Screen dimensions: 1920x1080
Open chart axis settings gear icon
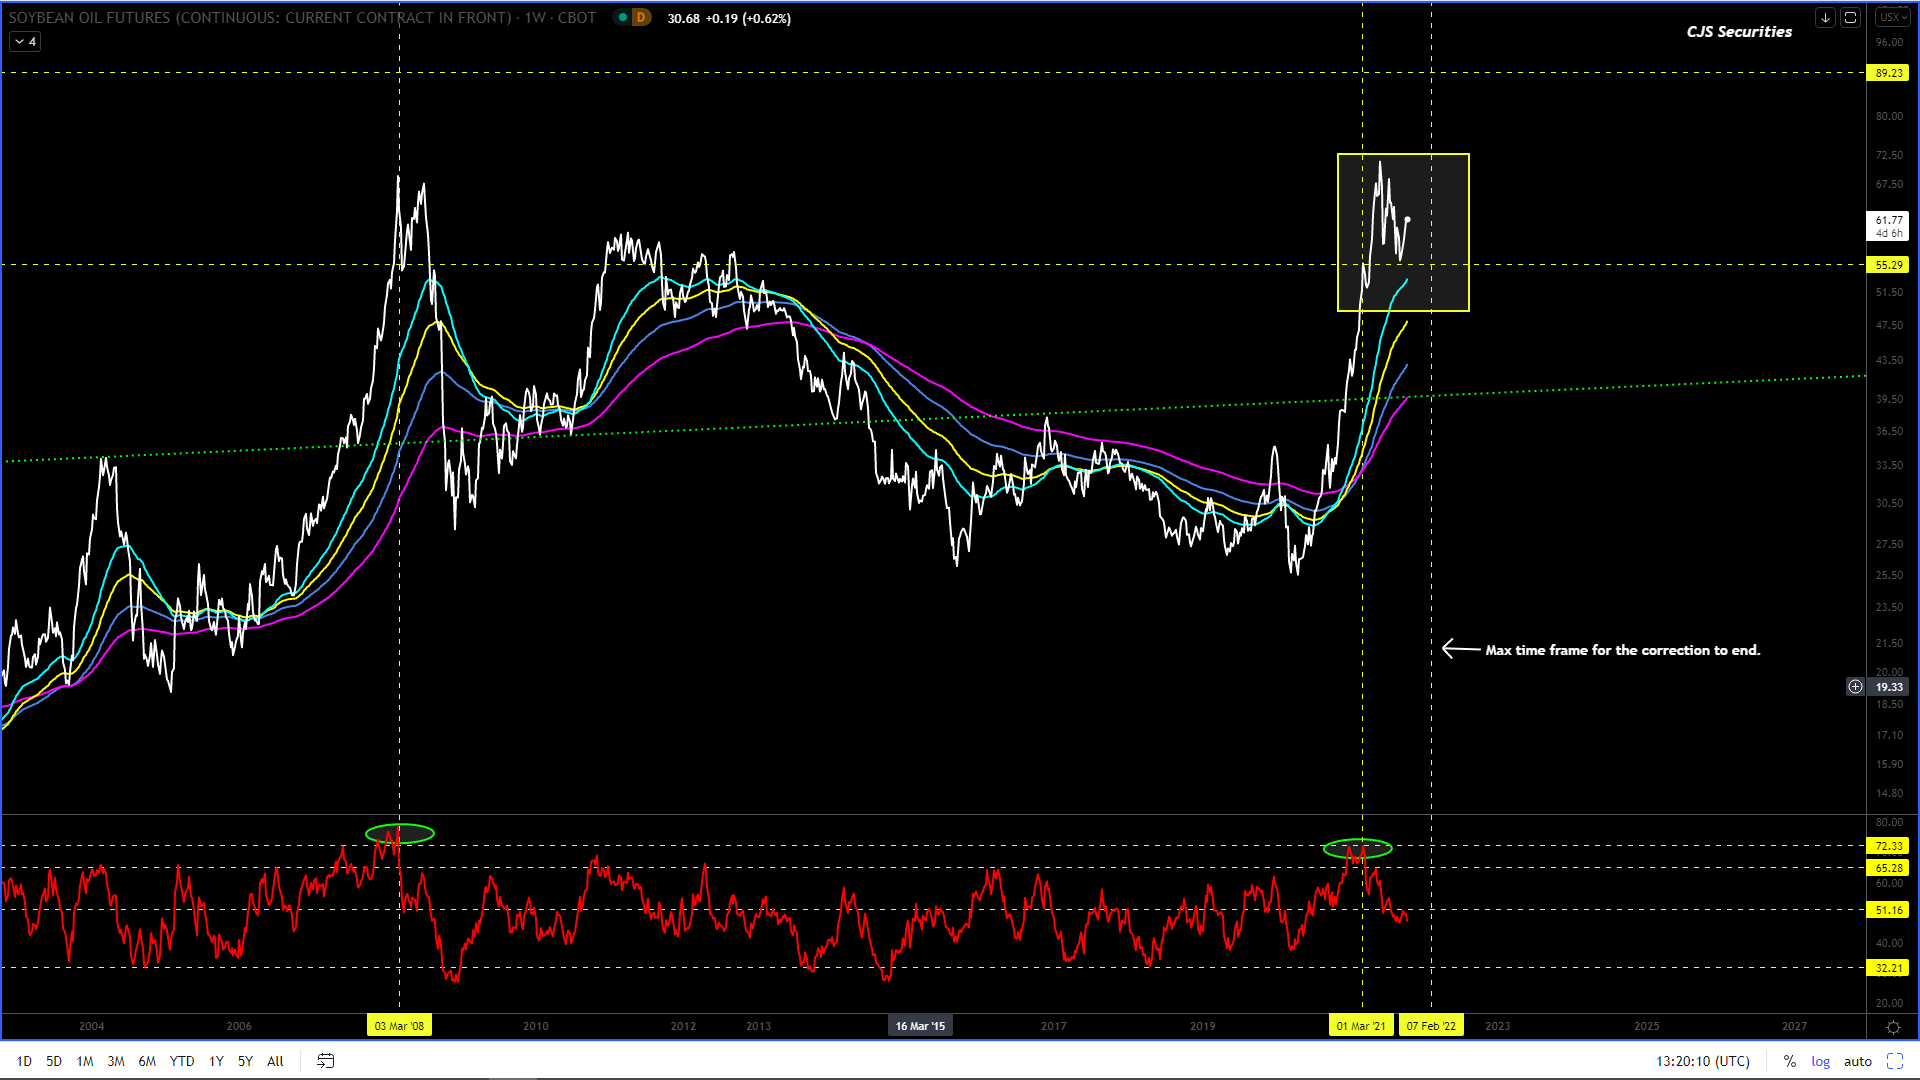(x=1893, y=1027)
